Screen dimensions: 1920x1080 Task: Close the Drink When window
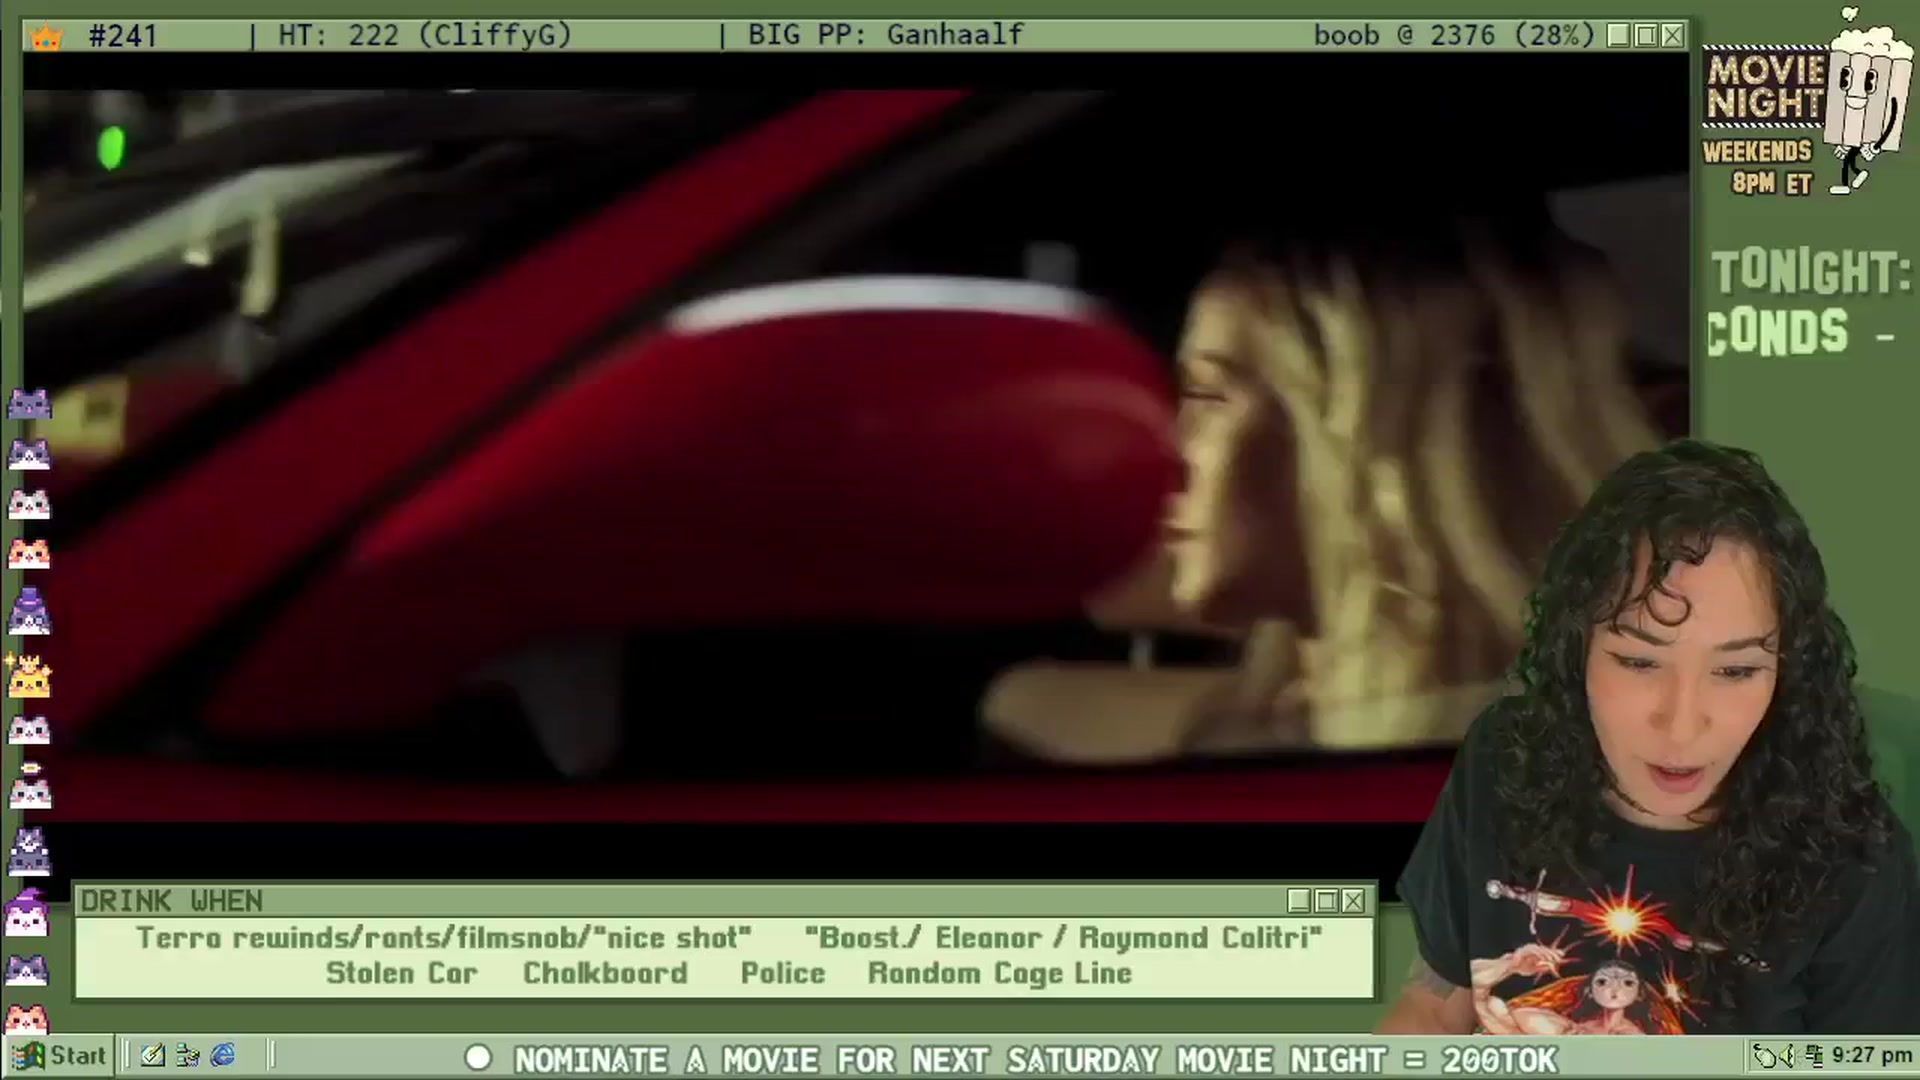click(1353, 901)
